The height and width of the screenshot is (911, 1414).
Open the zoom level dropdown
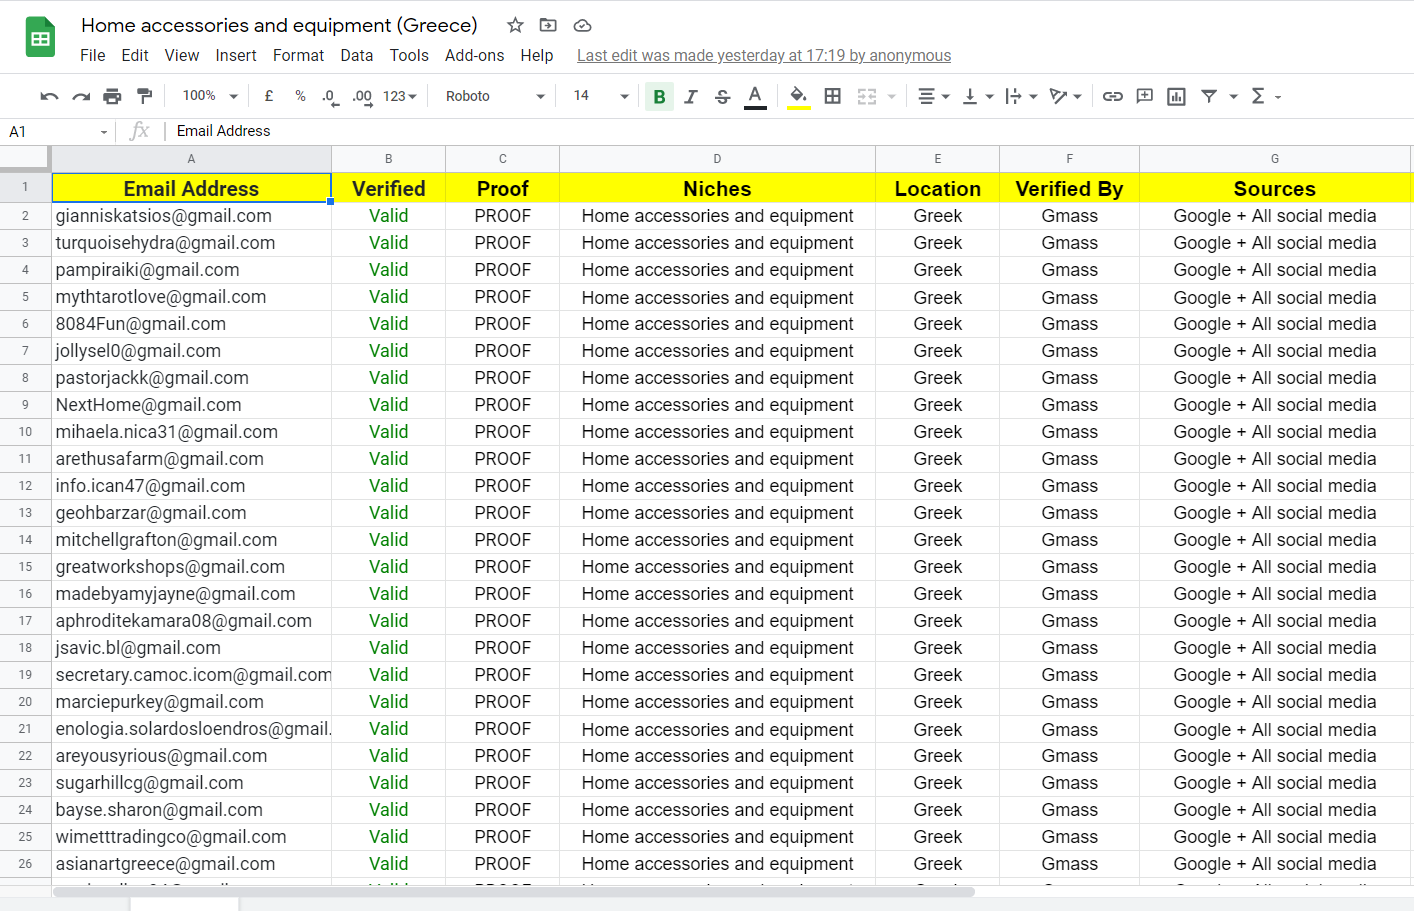pos(208,96)
